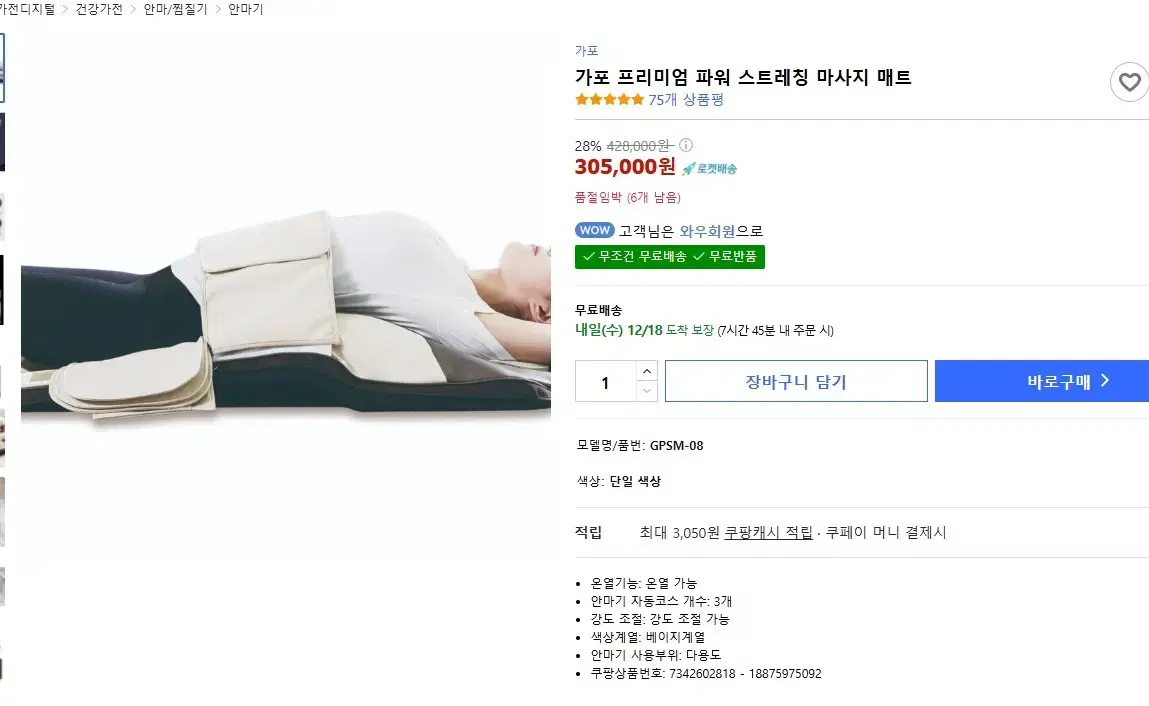Click the WOW membership badge
The width and height of the screenshot is (1149, 706).
pos(594,230)
